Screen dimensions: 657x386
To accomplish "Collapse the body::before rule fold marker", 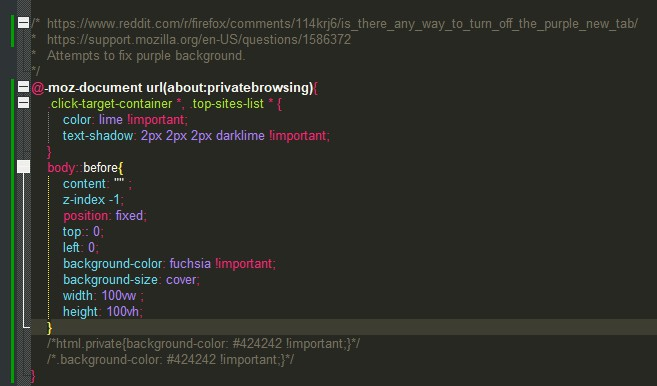I will pos(23,167).
